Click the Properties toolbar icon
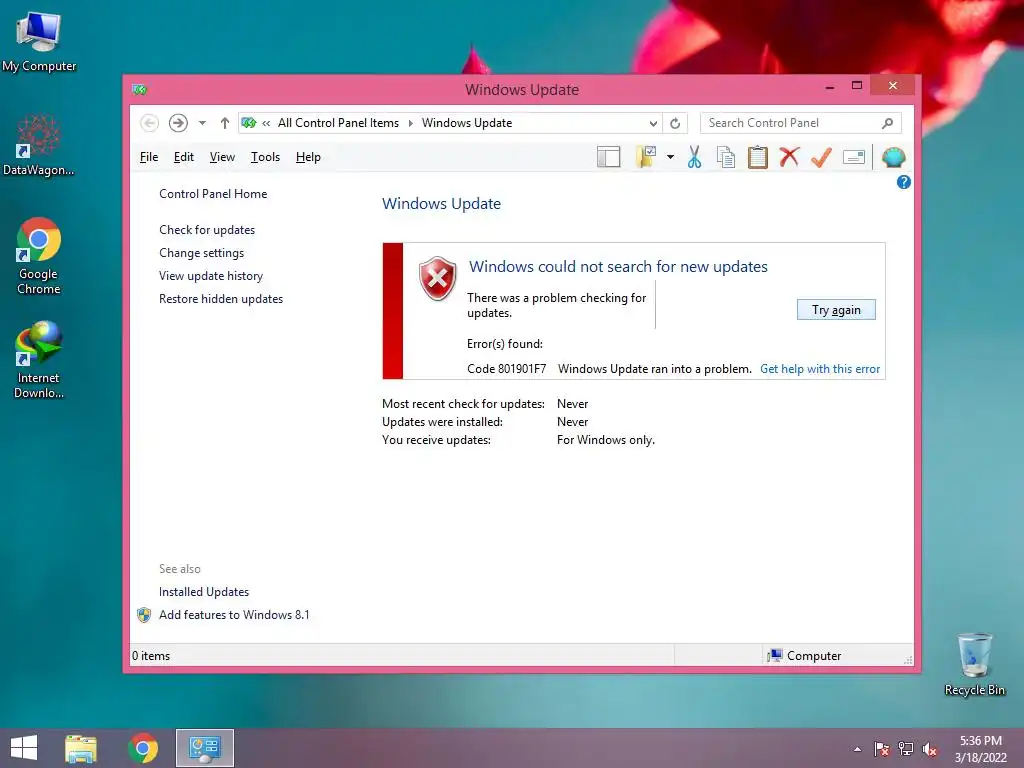Image resolution: width=1024 pixels, height=768 pixels. [854, 157]
